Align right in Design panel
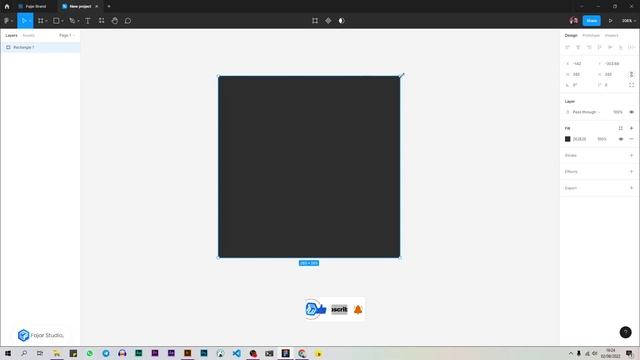Viewport: 640px width, 360px height. pyautogui.click(x=589, y=47)
